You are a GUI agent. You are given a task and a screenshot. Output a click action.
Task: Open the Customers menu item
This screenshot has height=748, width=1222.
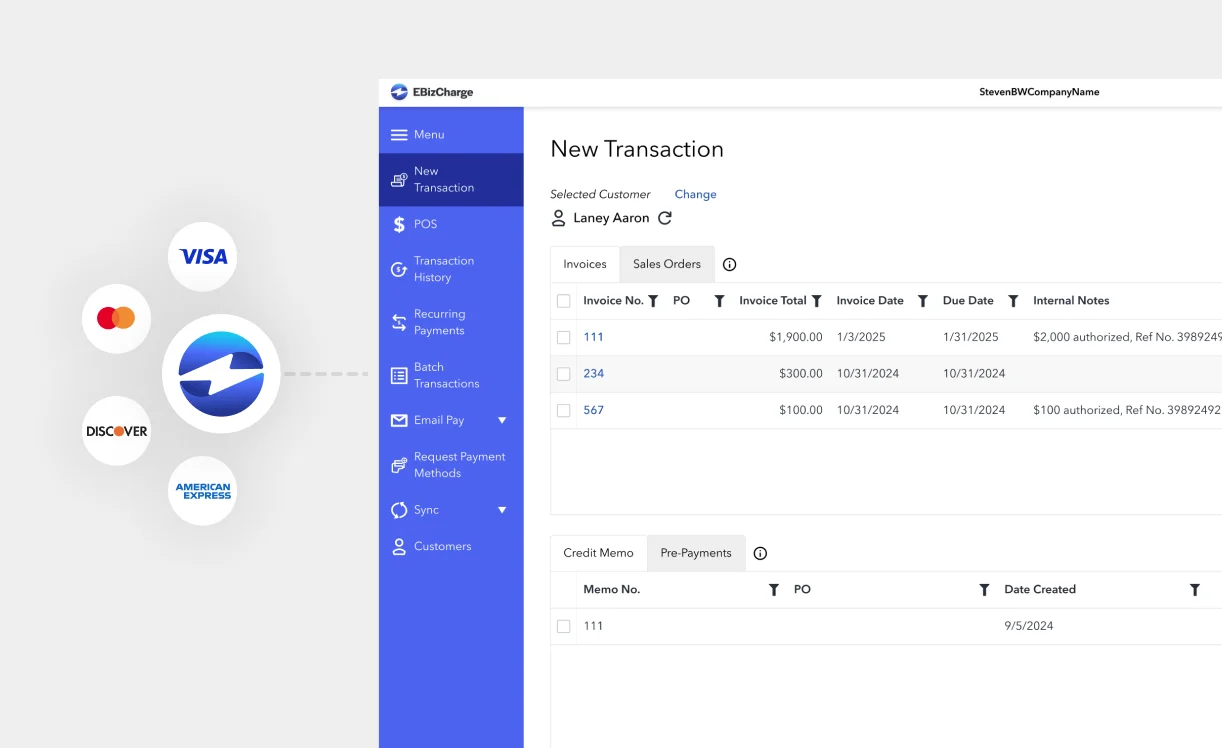pyautogui.click(x=451, y=546)
